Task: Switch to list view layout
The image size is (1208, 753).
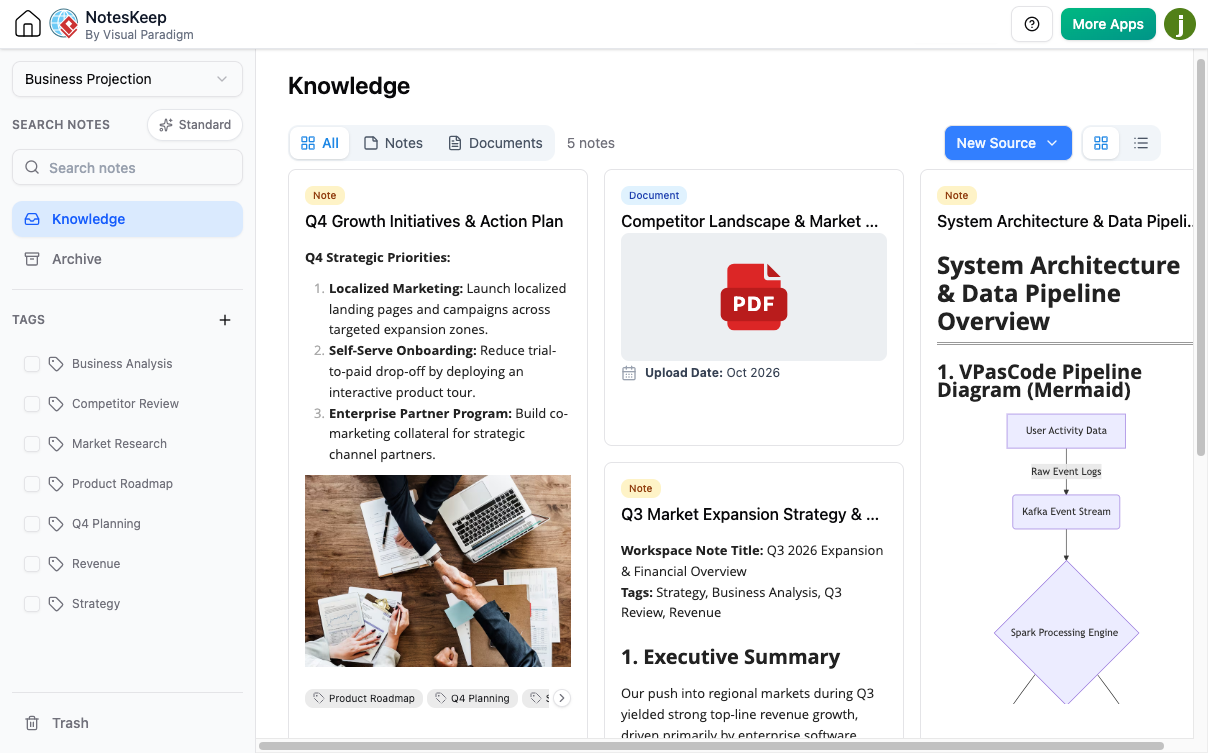Action: (1141, 143)
